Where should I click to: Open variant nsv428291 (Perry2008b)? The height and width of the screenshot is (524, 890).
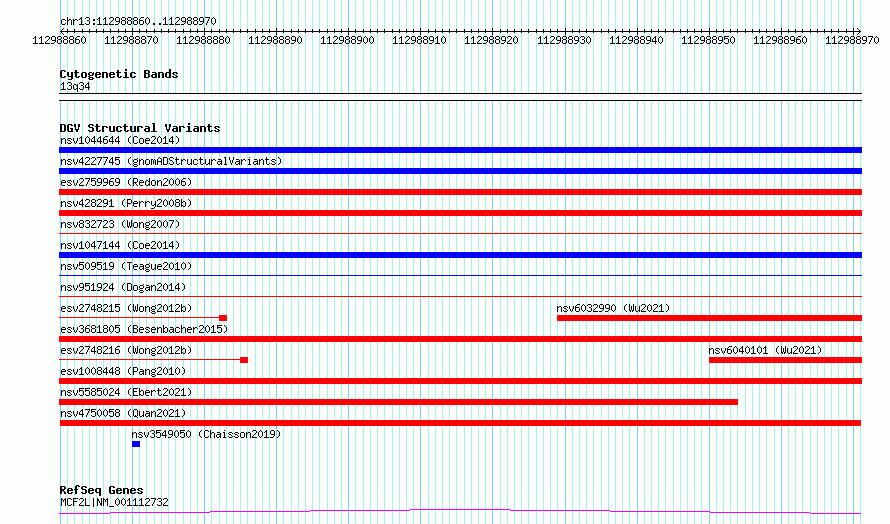(x=126, y=203)
